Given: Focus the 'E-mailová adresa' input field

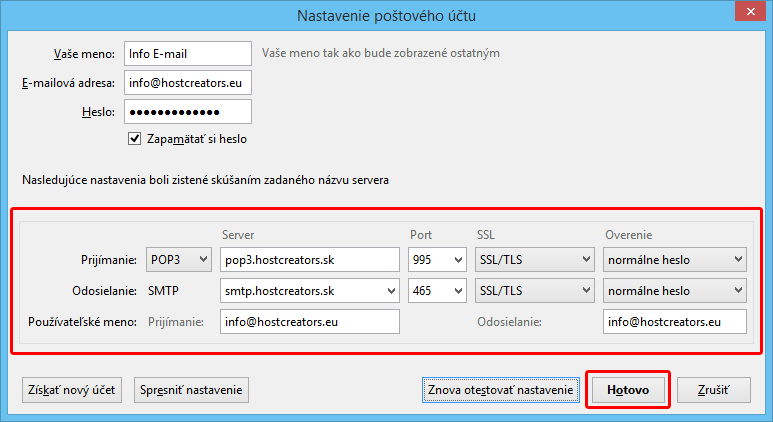Looking at the screenshot, I should pyautogui.click(x=188, y=82).
